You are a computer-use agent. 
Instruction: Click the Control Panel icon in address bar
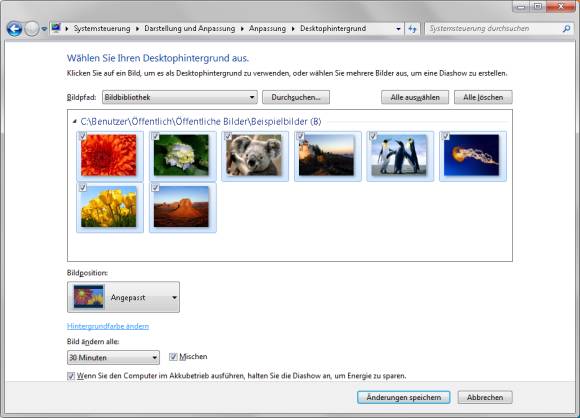(x=56, y=28)
